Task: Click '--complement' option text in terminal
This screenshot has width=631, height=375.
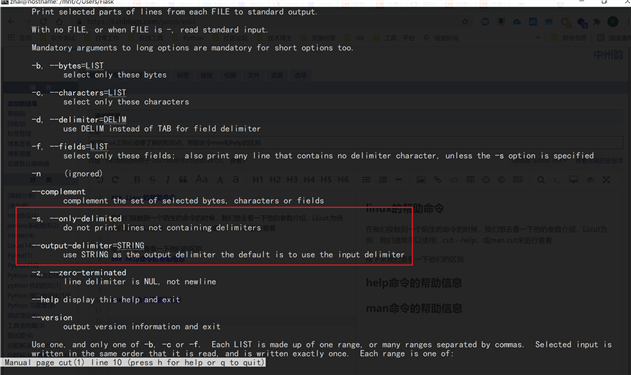Action: [x=59, y=192]
